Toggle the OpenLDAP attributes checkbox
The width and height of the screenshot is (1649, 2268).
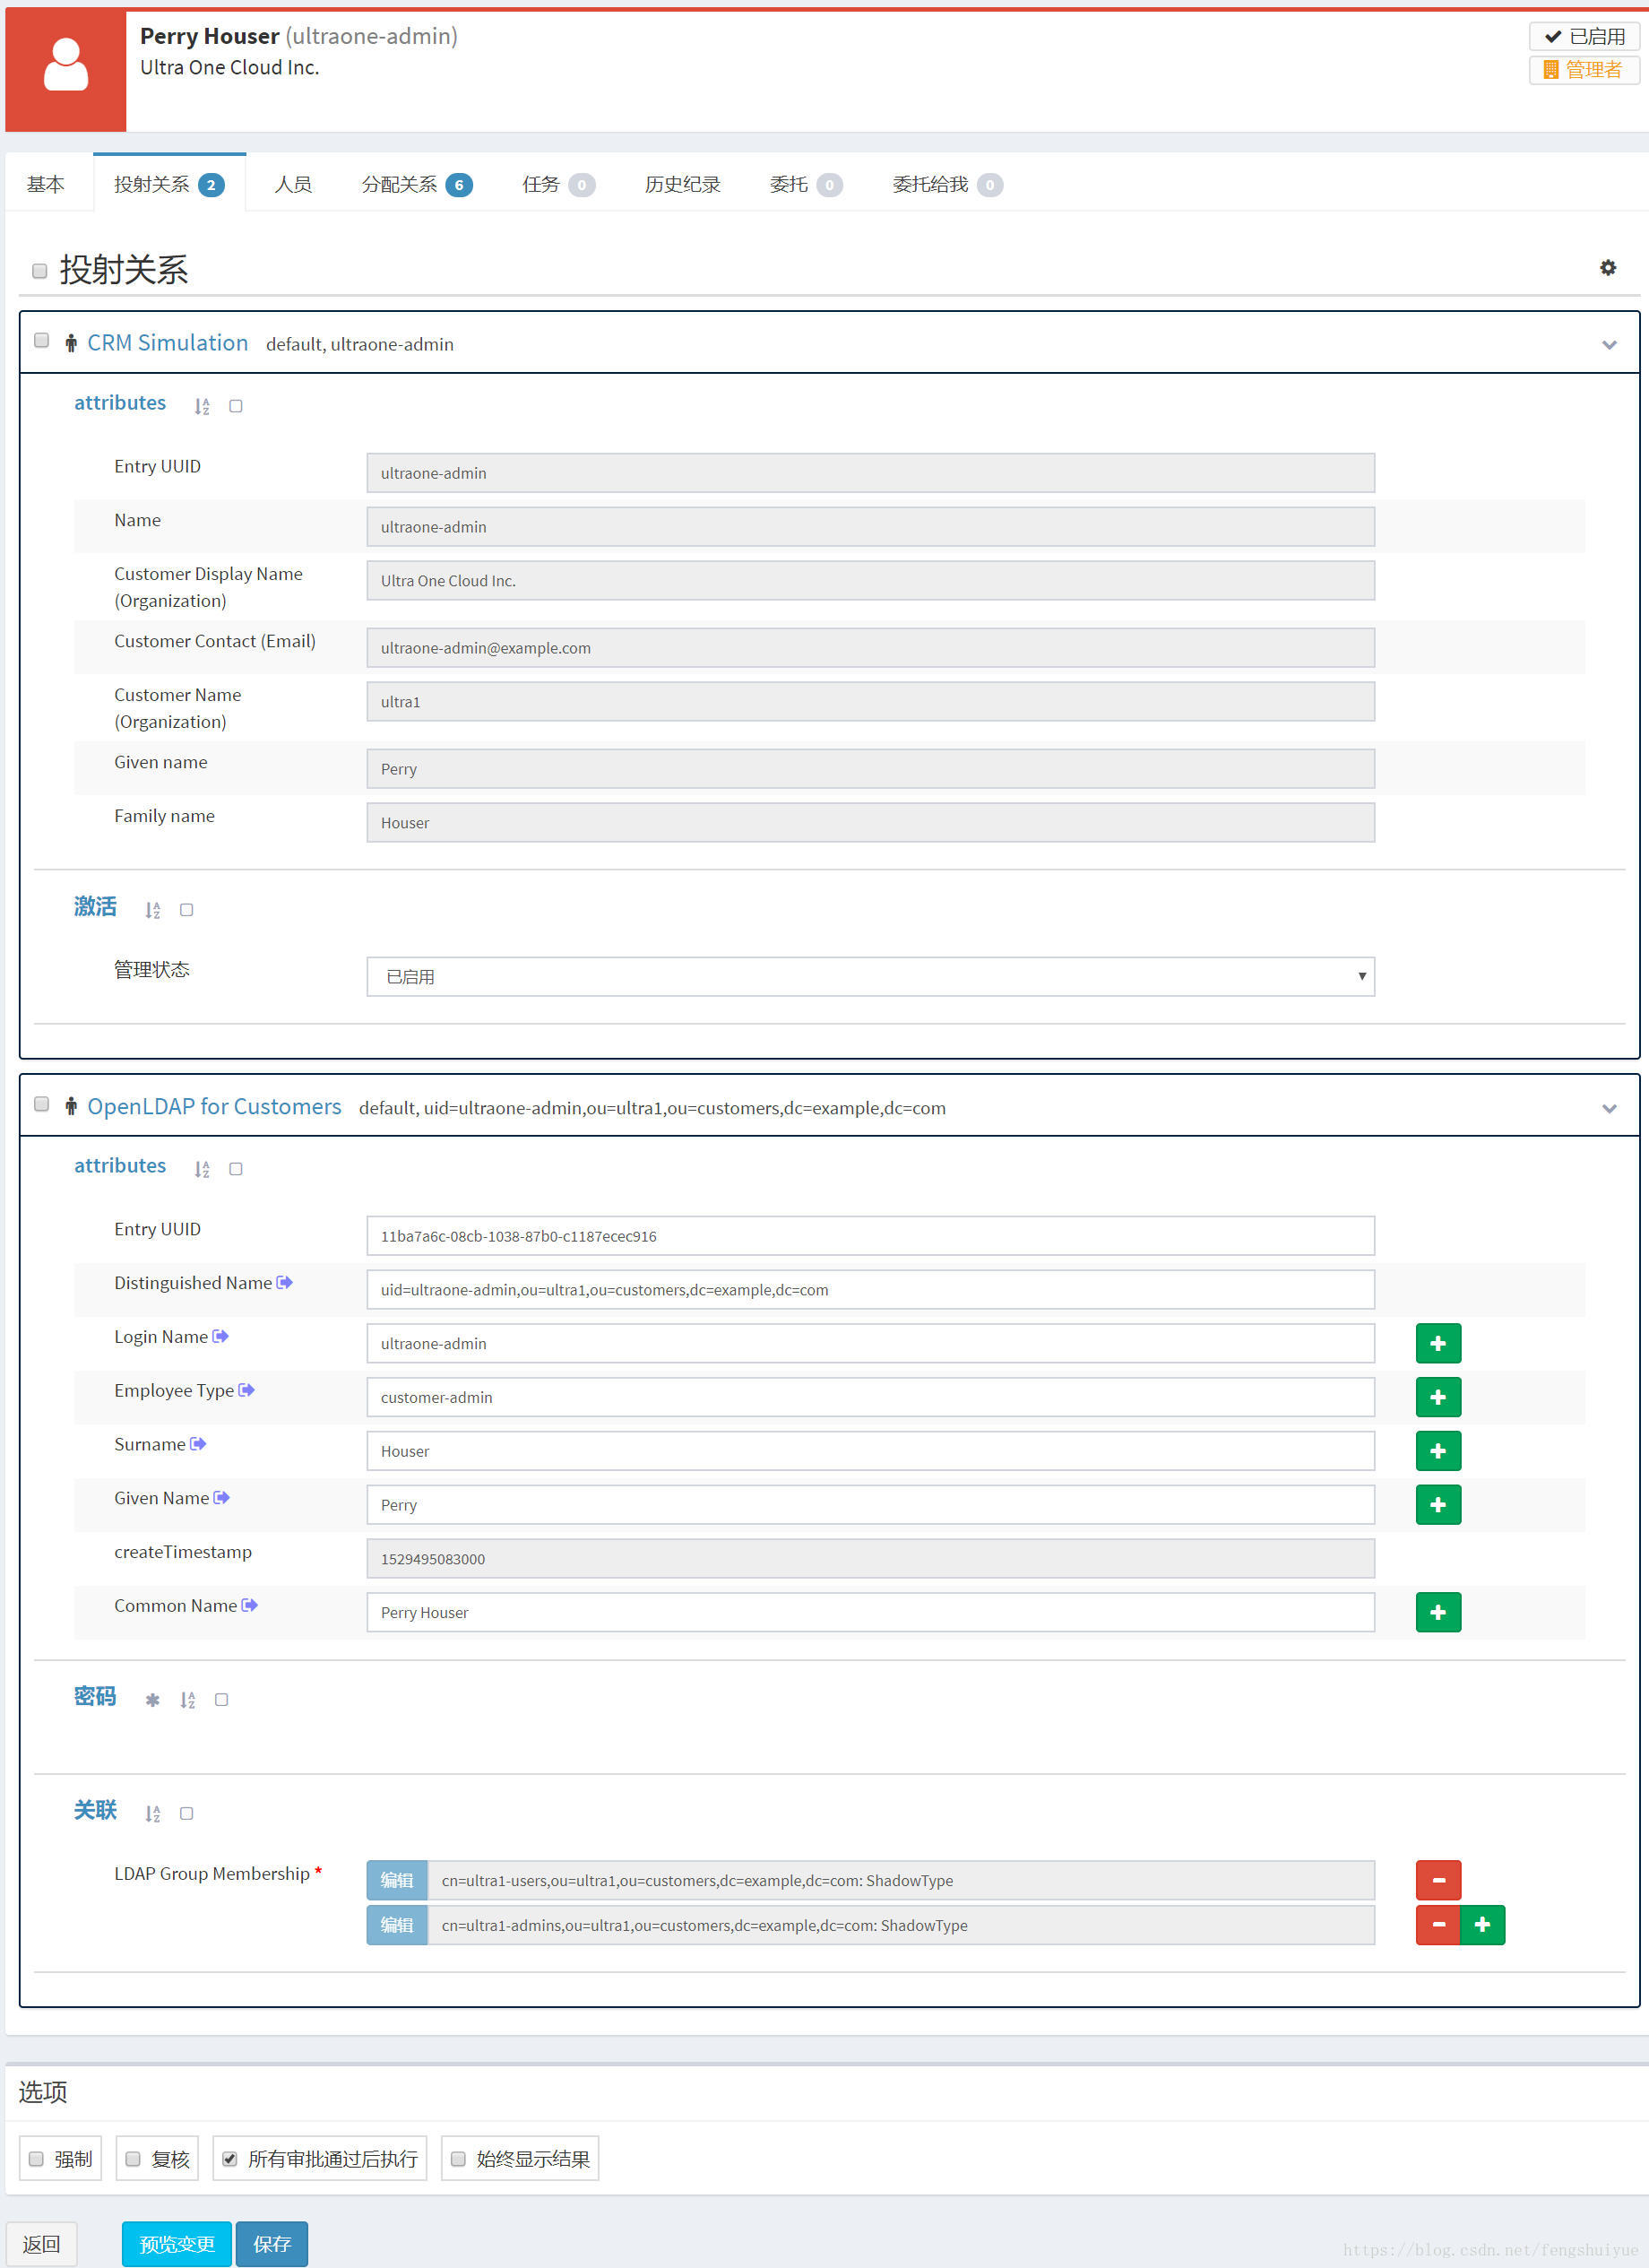pyautogui.click(x=236, y=1169)
